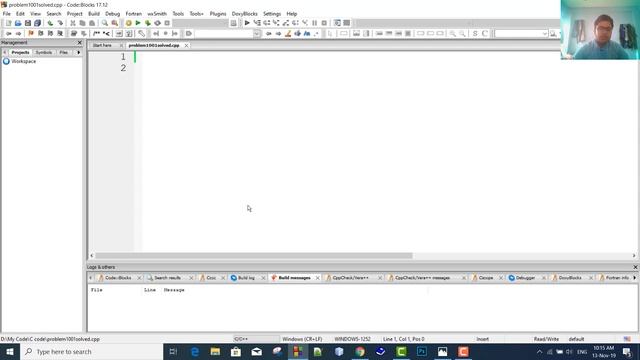The image size is (640, 360).
Task: Click the Copy toolbar icon
Action: (x=82, y=23)
